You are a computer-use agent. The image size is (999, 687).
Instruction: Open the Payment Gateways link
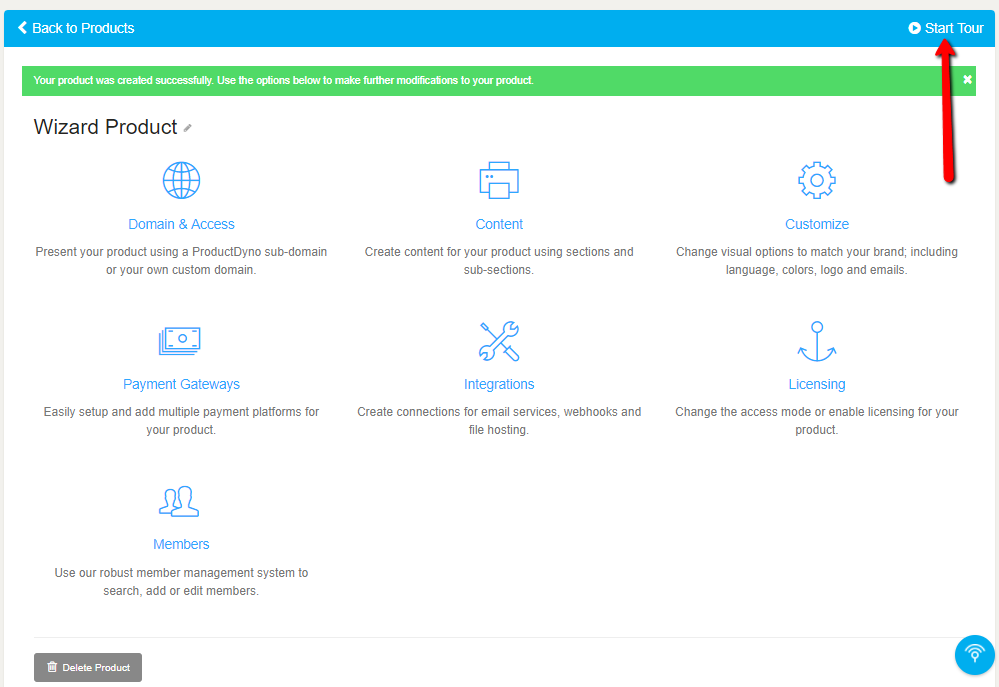[x=181, y=384]
